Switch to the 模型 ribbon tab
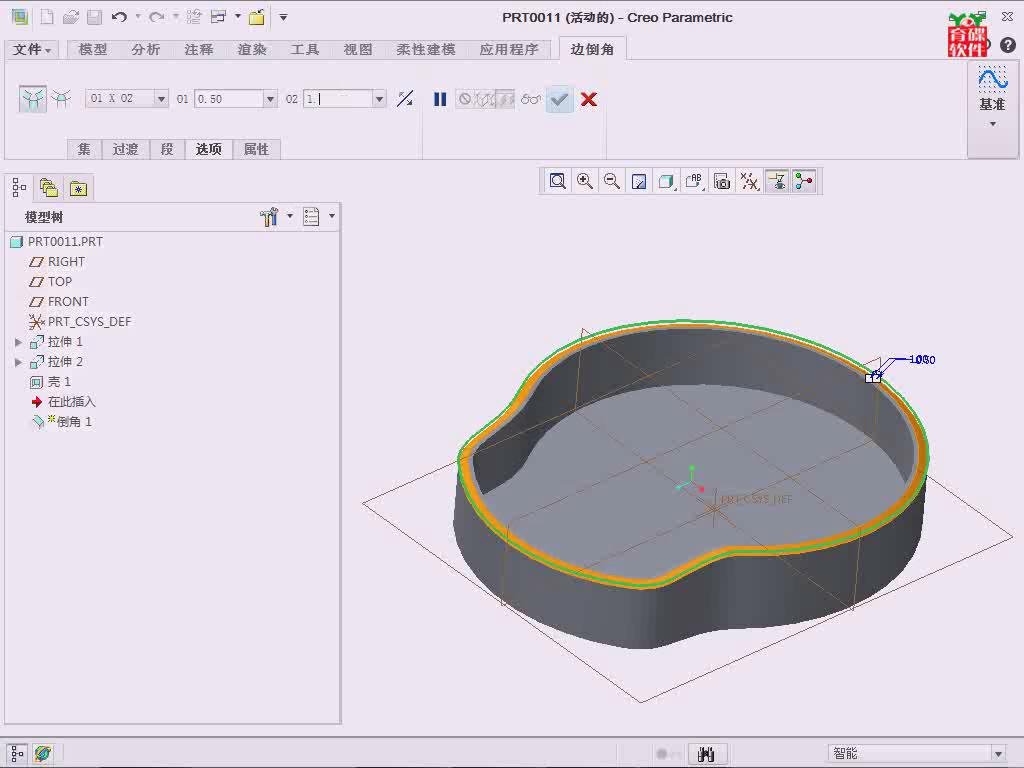This screenshot has width=1024, height=768. pos(93,50)
